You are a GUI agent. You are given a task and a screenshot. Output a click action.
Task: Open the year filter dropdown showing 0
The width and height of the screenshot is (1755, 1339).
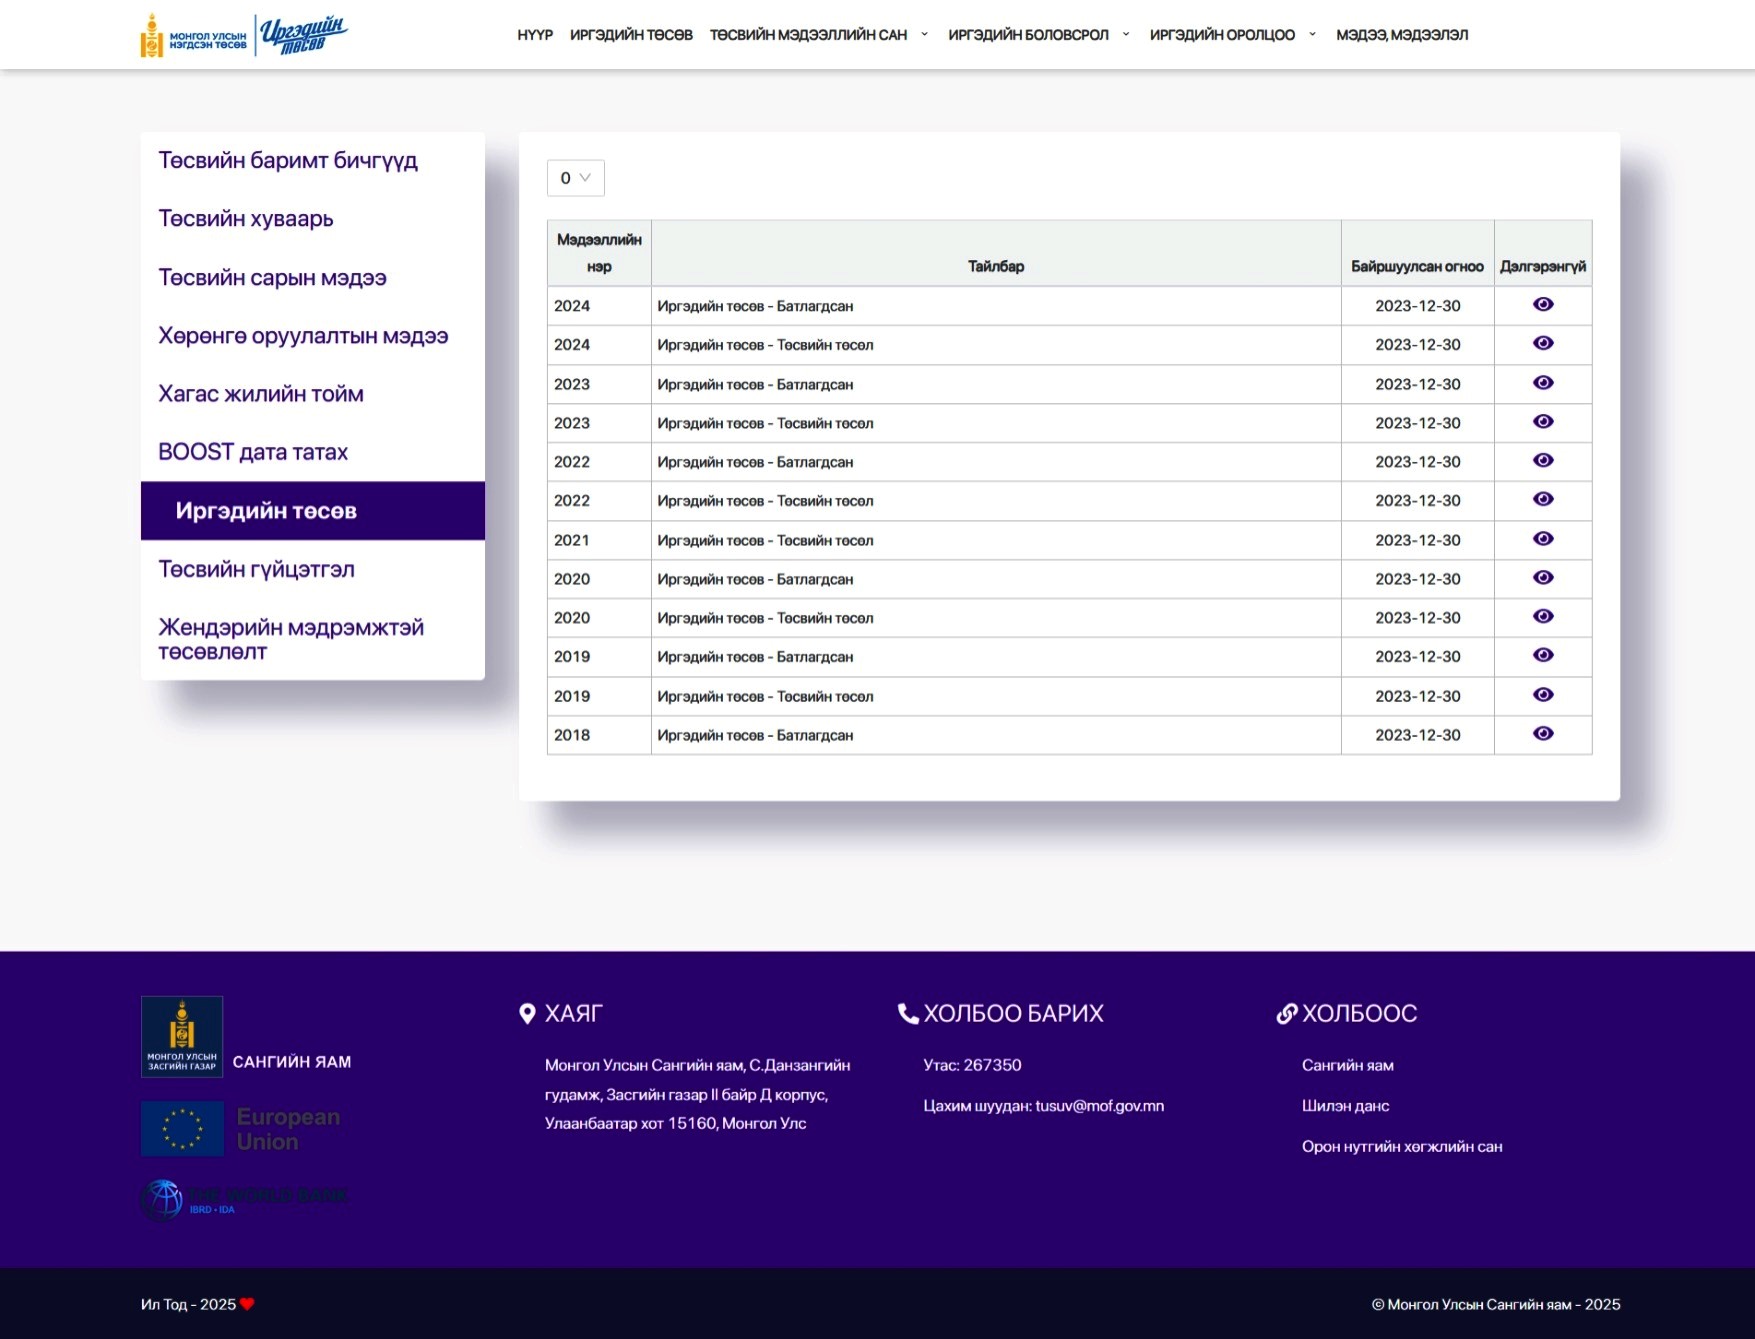pos(575,178)
